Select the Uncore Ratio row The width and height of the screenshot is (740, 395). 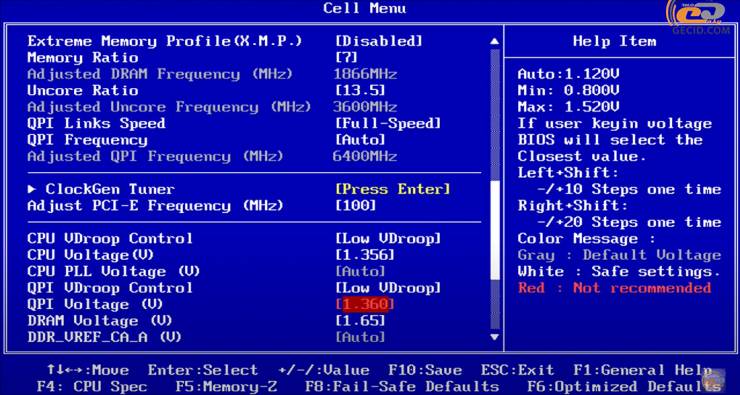(x=83, y=91)
